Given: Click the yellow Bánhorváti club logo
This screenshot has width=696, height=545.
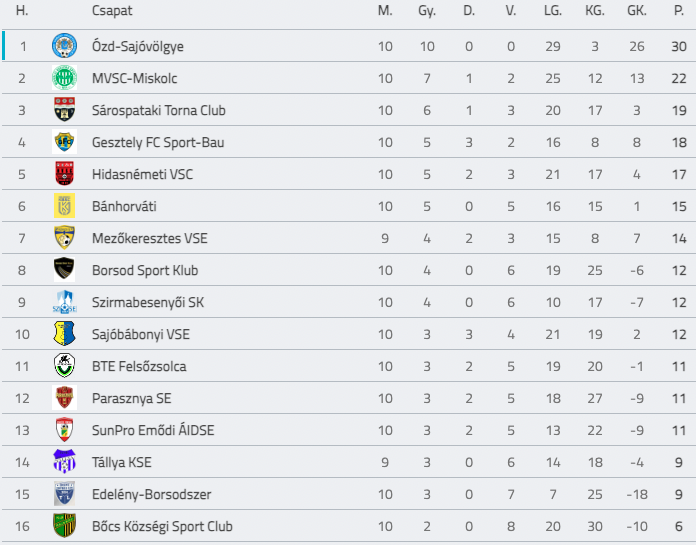Looking at the screenshot, I should click(64, 205).
